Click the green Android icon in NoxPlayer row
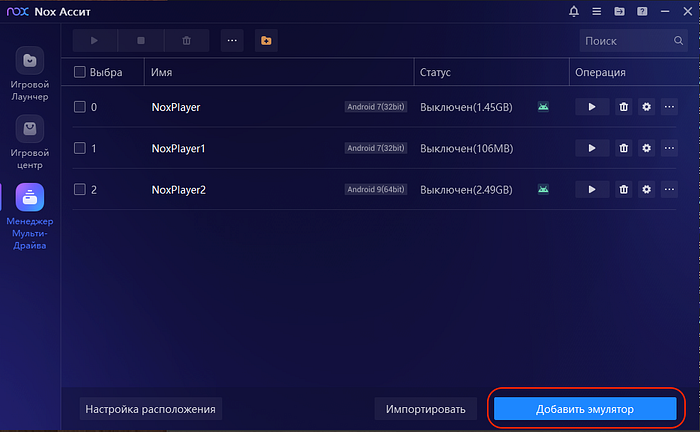This screenshot has width=700, height=432. pyautogui.click(x=543, y=107)
